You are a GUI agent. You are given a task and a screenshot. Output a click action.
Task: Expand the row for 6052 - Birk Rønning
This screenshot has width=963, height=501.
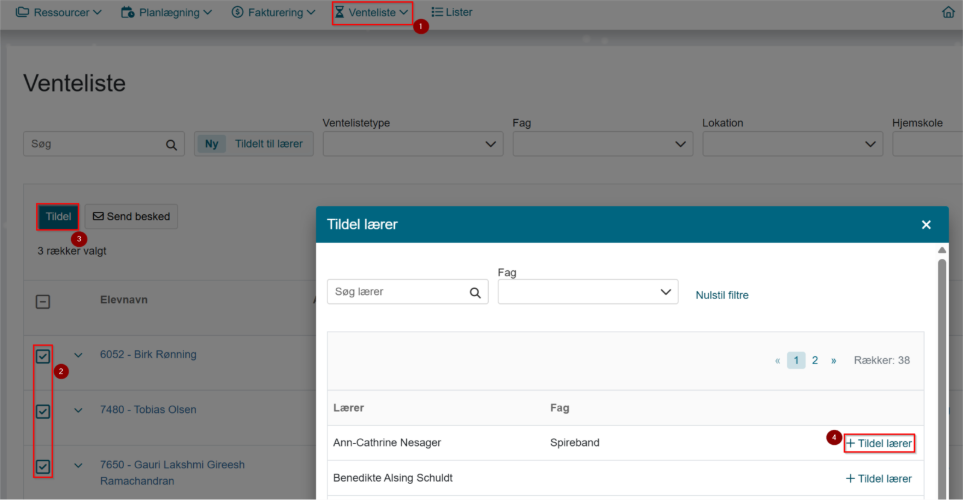[x=78, y=355]
